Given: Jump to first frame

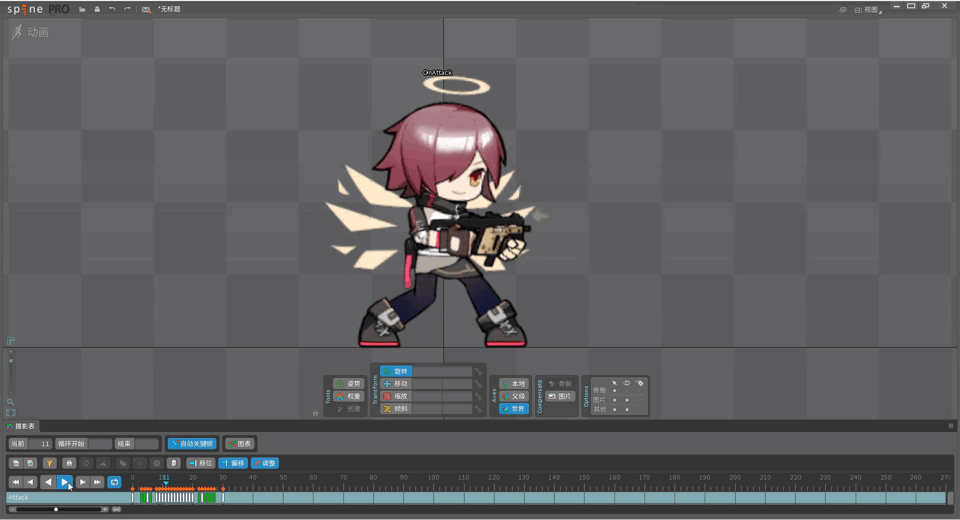Looking at the screenshot, I should (15, 482).
